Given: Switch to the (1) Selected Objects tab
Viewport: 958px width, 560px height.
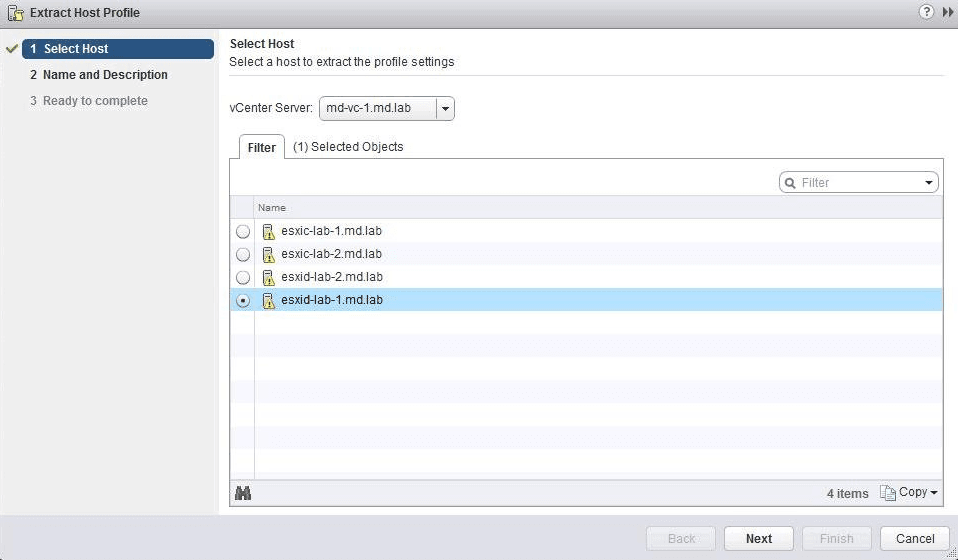Looking at the screenshot, I should (348, 147).
